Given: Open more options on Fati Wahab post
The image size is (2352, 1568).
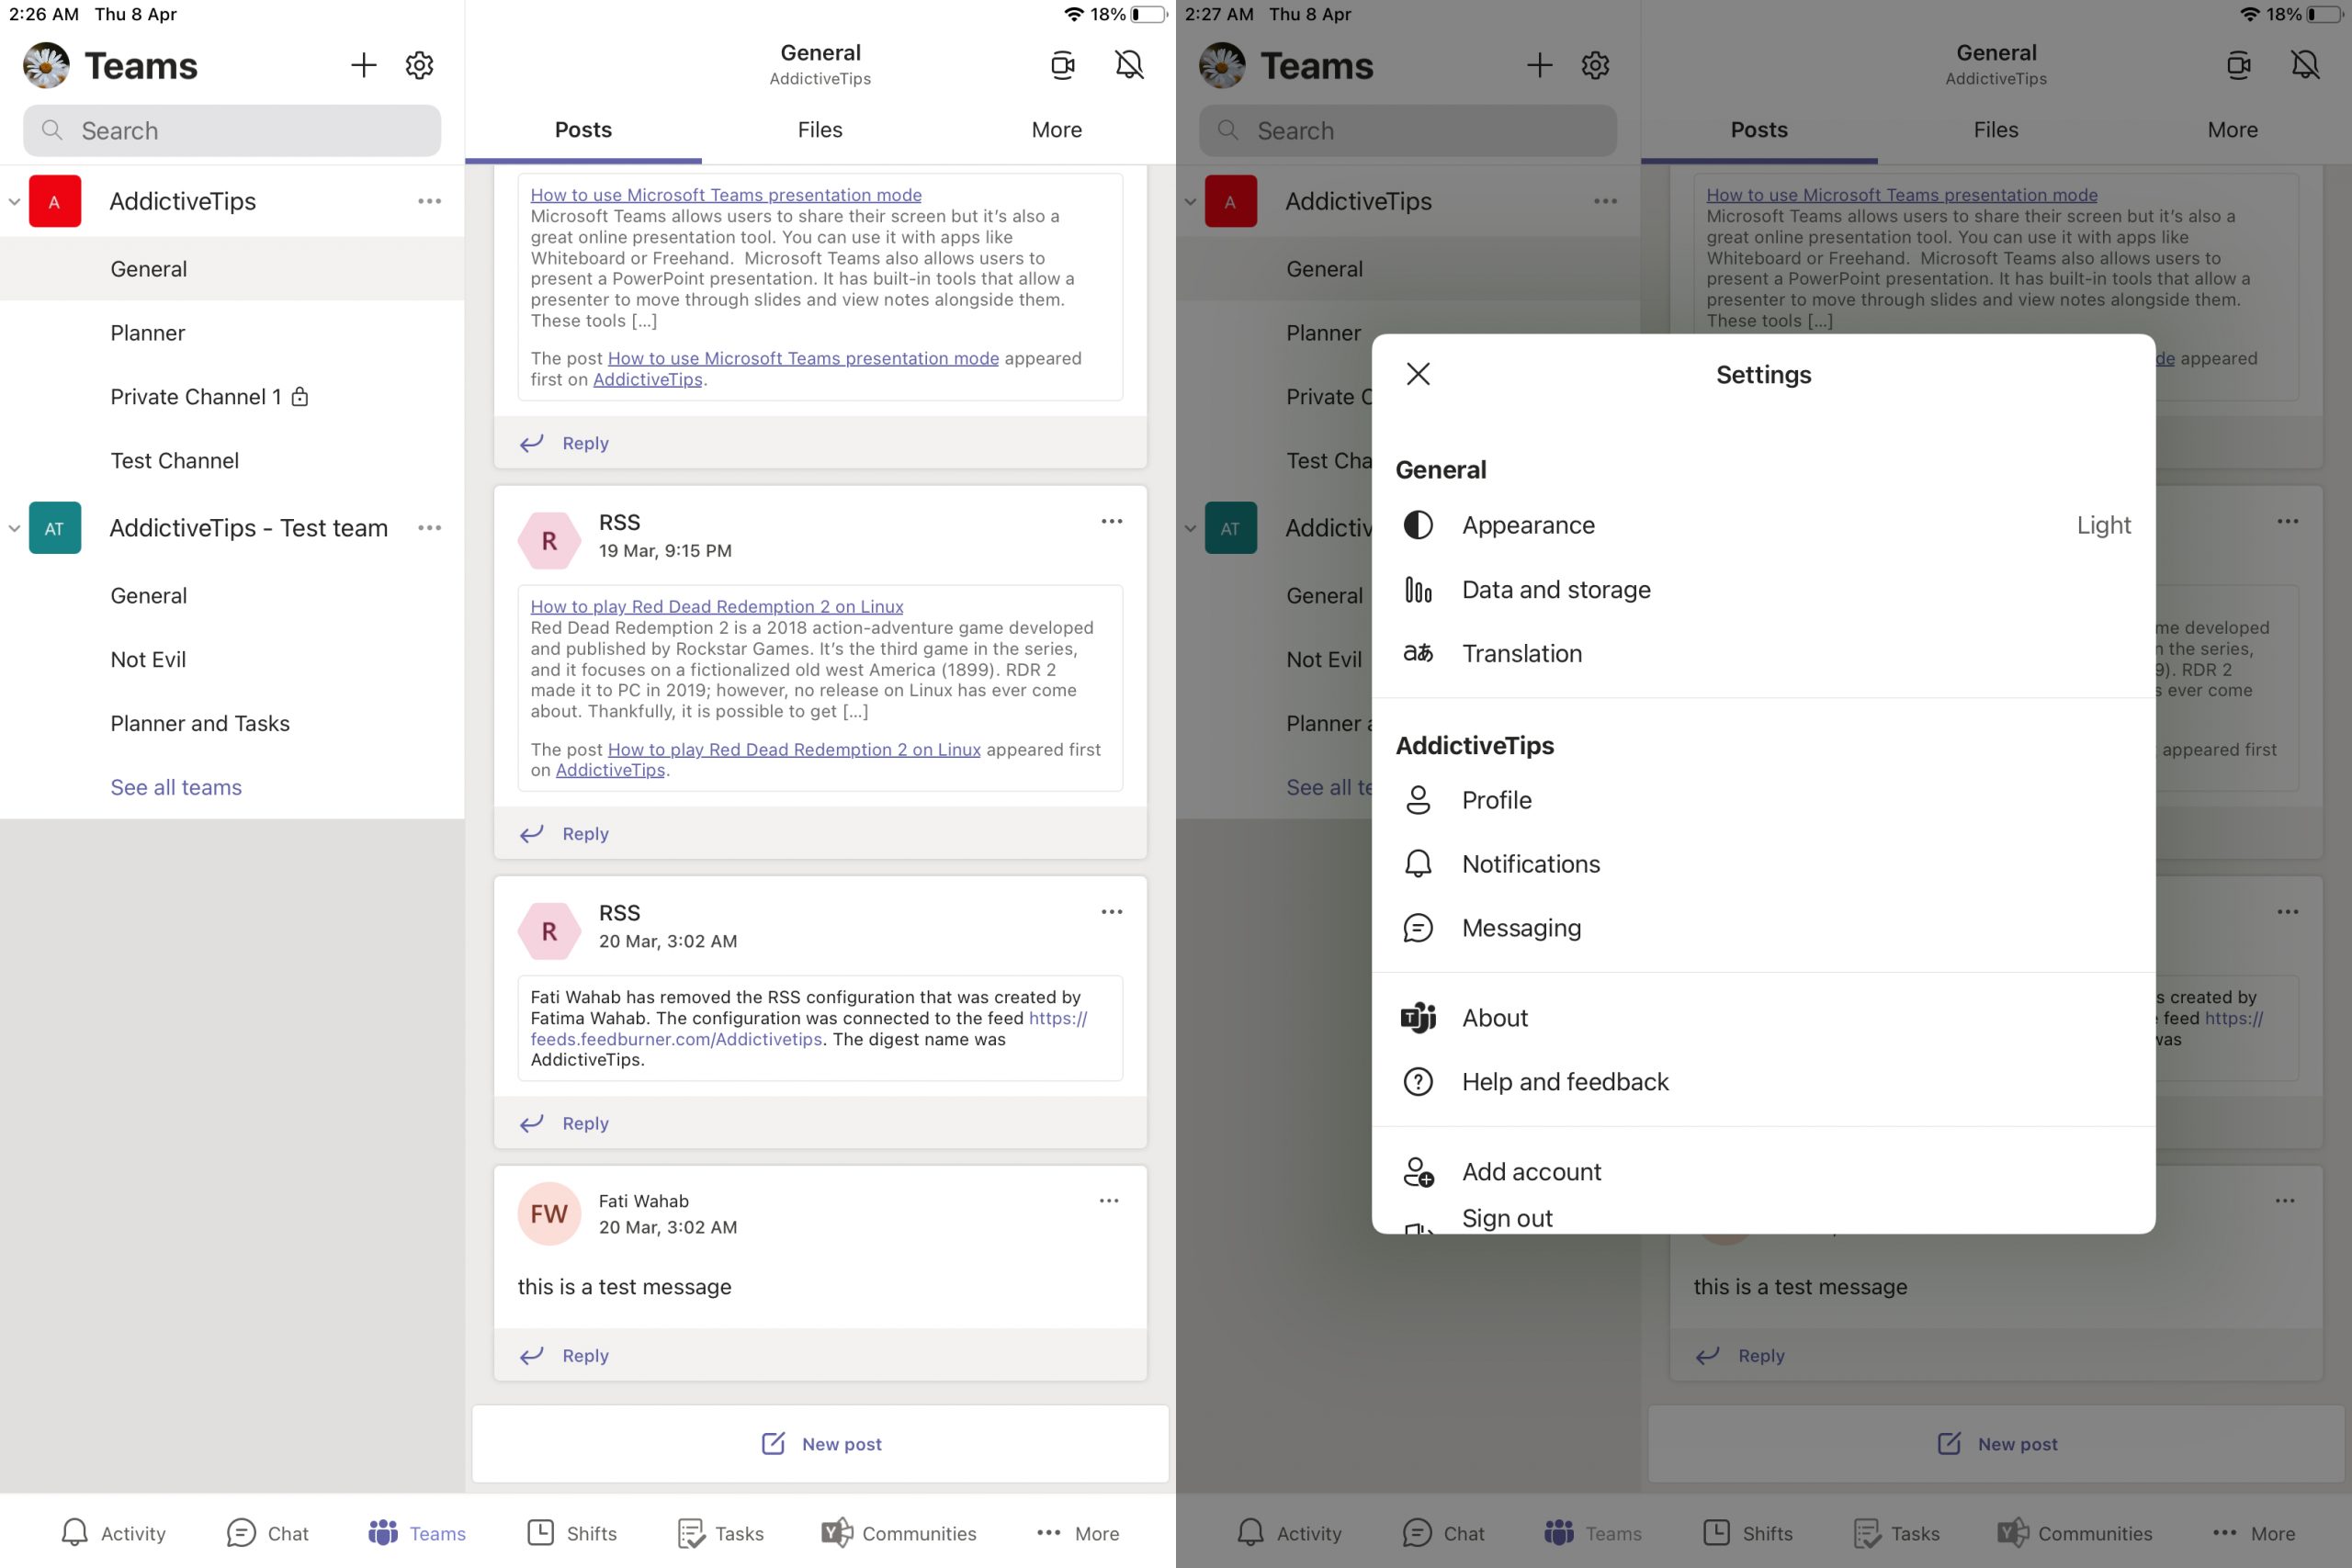Looking at the screenshot, I should [1109, 1201].
